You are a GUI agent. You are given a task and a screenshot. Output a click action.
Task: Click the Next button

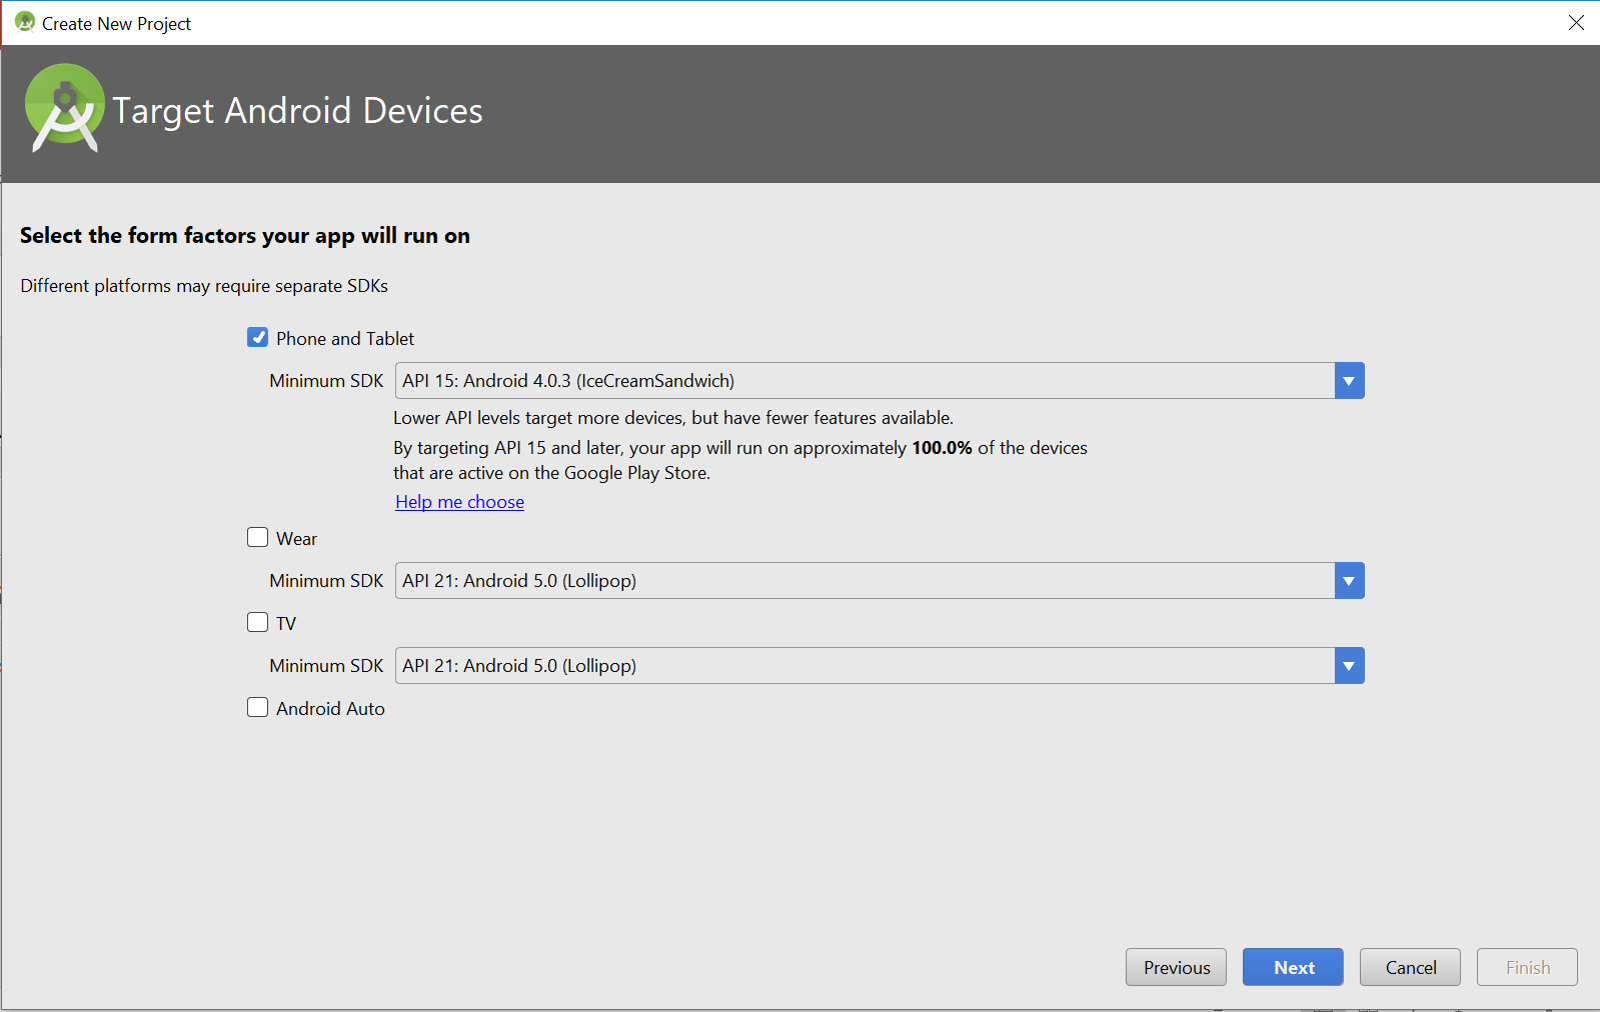[x=1292, y=967]
